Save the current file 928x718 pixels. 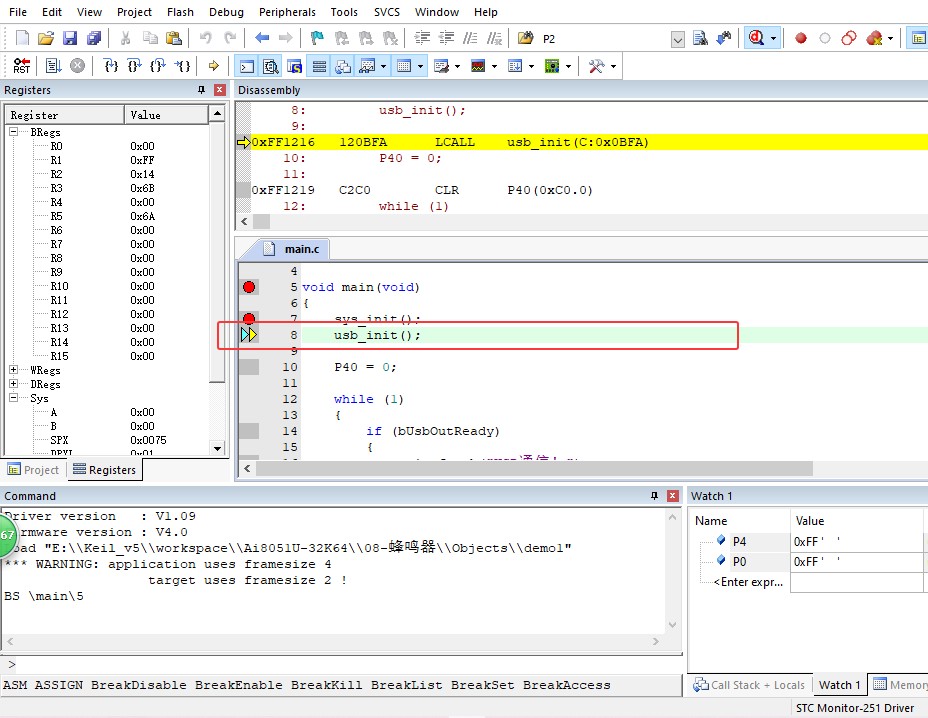pos(70,38)
